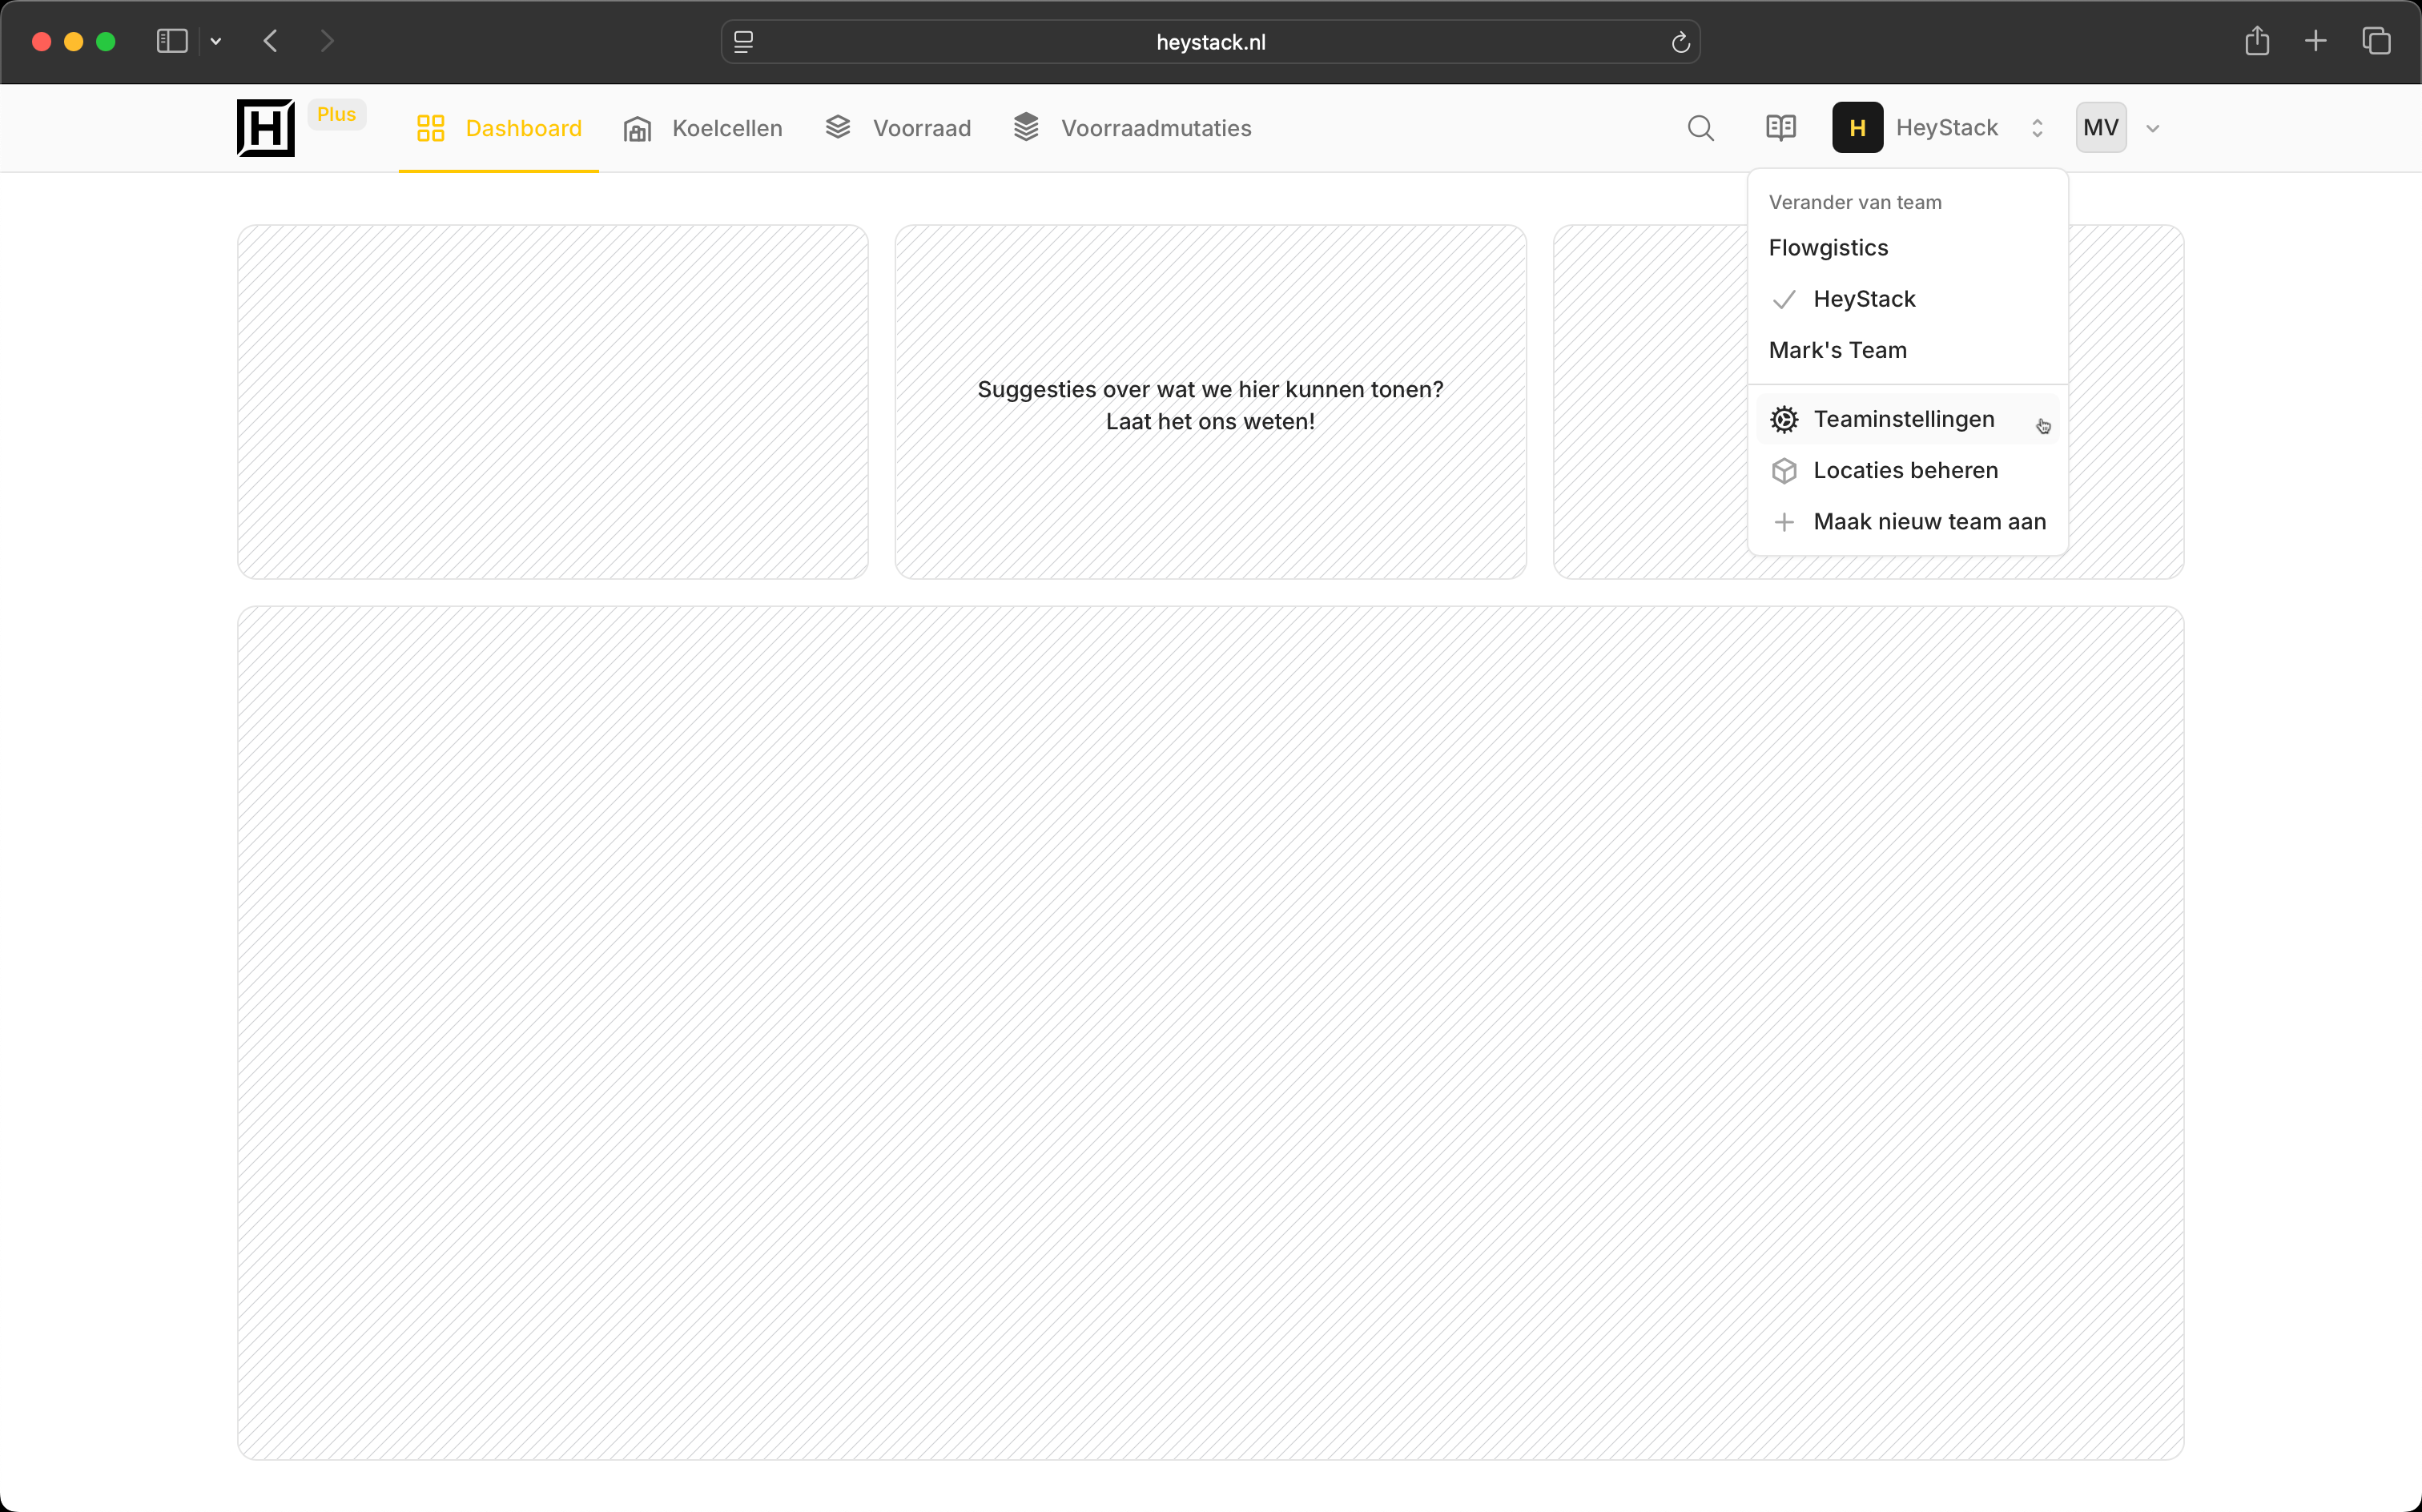Go back in browser history
The width and height of the screenshot is (2422, 1512).
(x=270, y=41)
